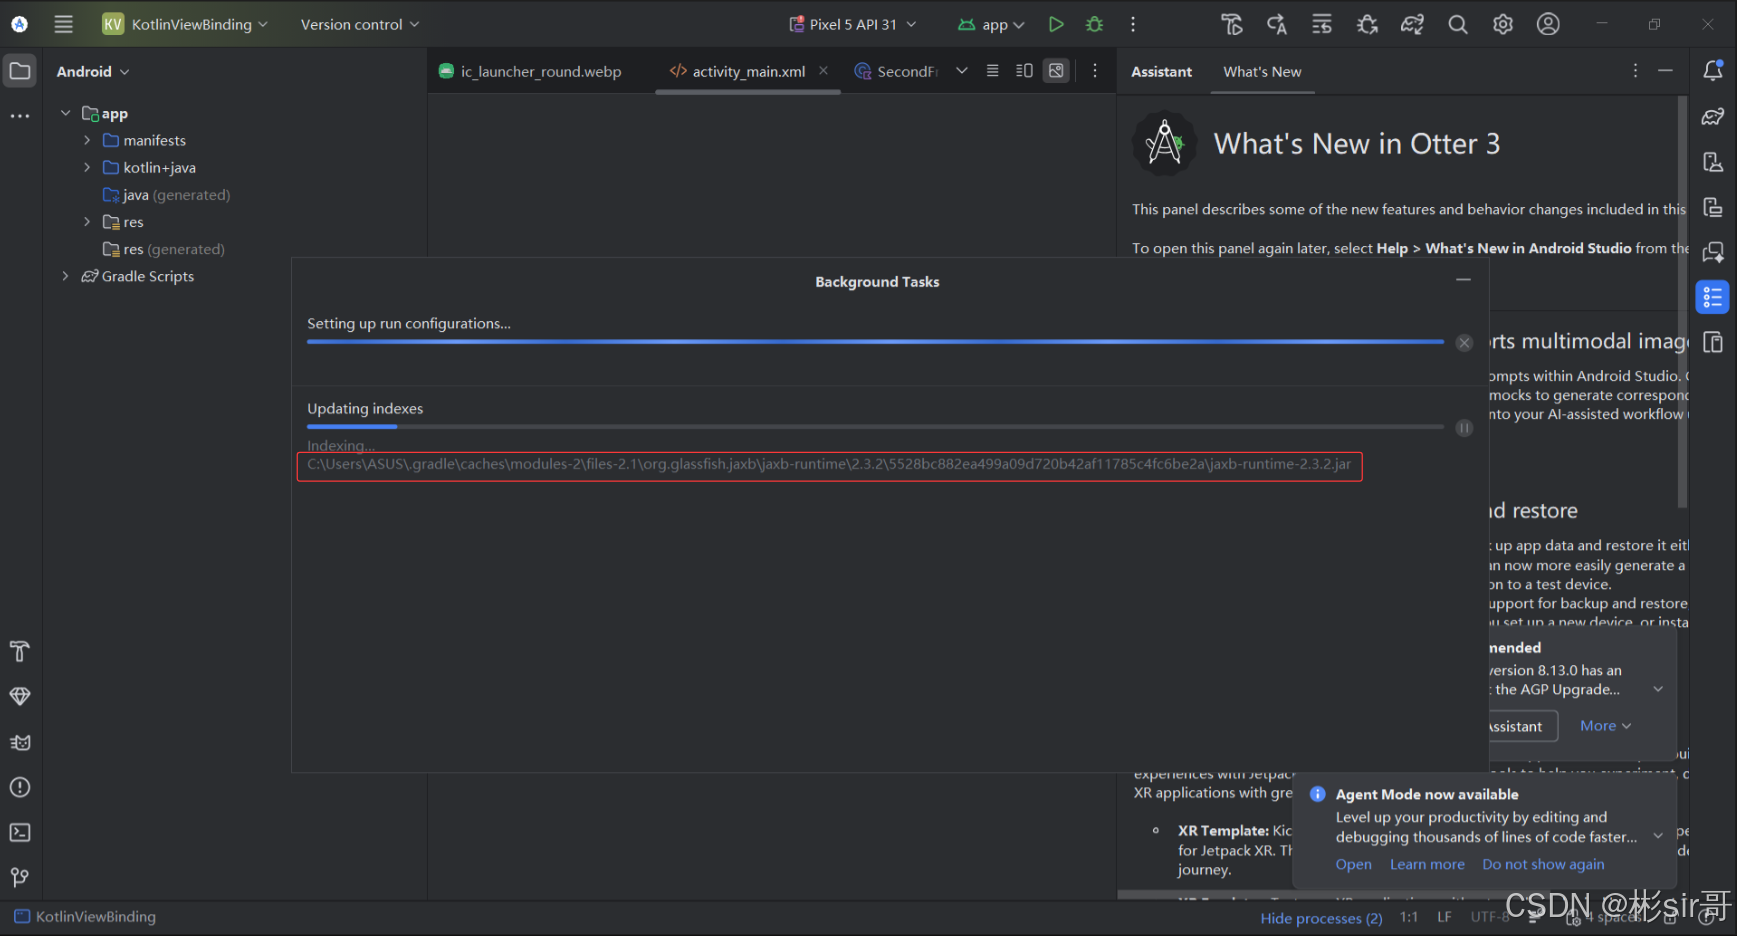Click Do not show again link
1737x936 pixels.
1543,864
